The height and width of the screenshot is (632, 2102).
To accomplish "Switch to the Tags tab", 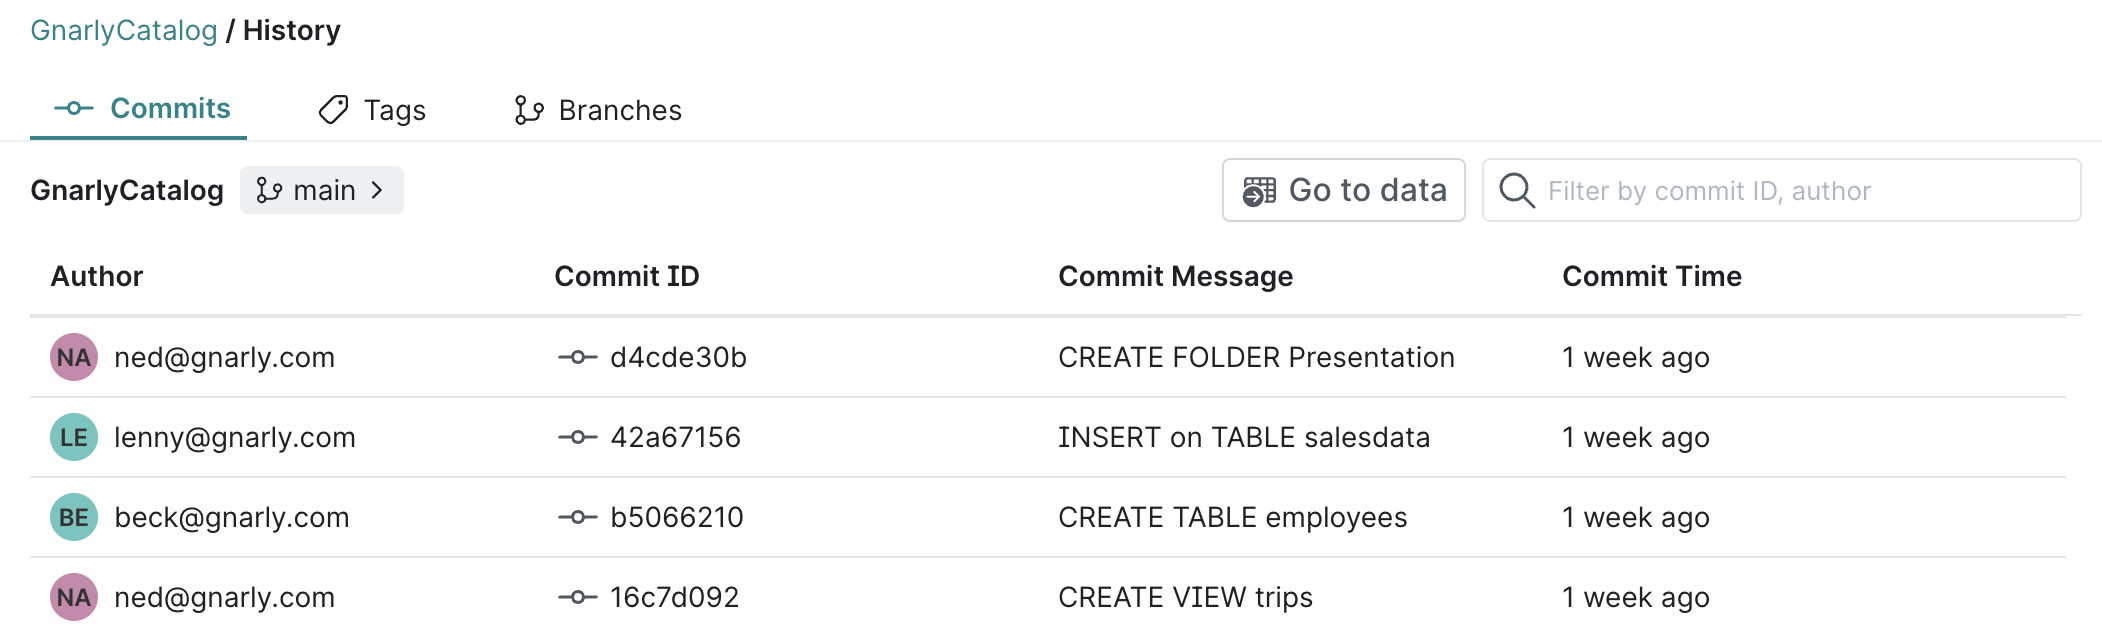I will coord(372,110).
